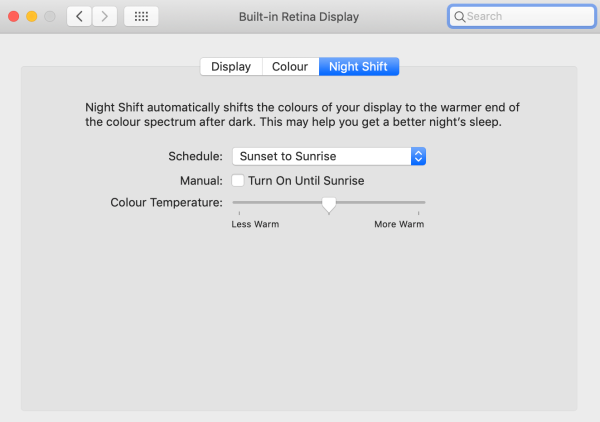Viewport: 600px width, 422px height.
Task: Switch to the Display tab
Action: 231,67
